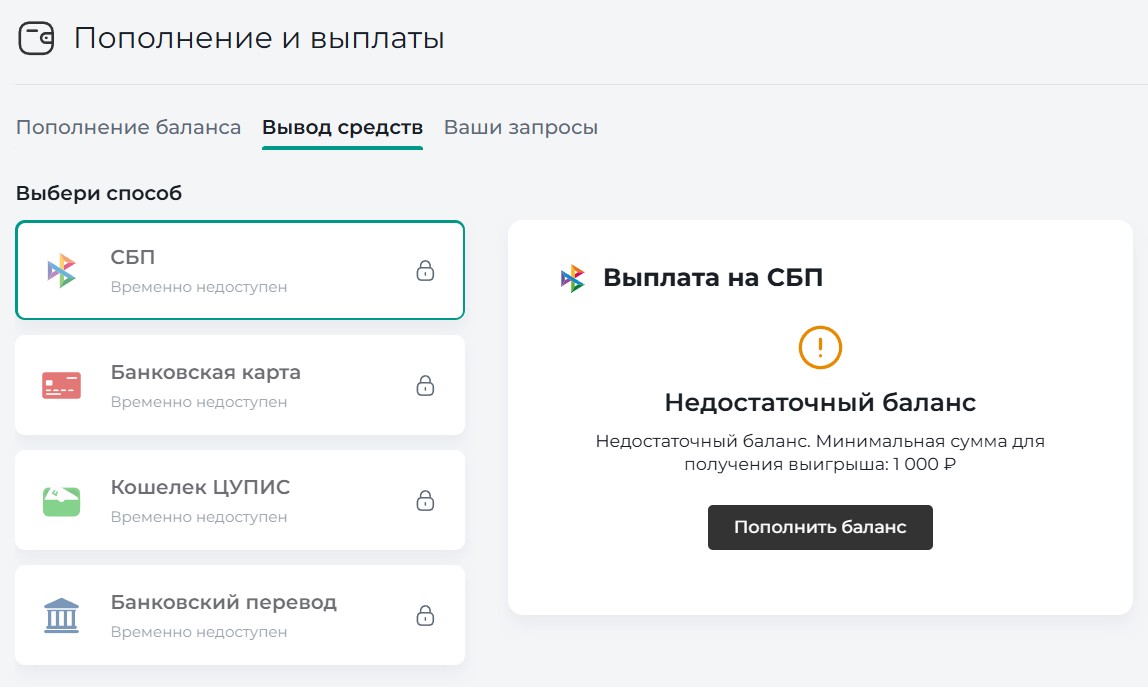This screenshot has width=1148, height=687.
Task: Click the Недостаточный баланс heading
Action: (x=820, y=403)
